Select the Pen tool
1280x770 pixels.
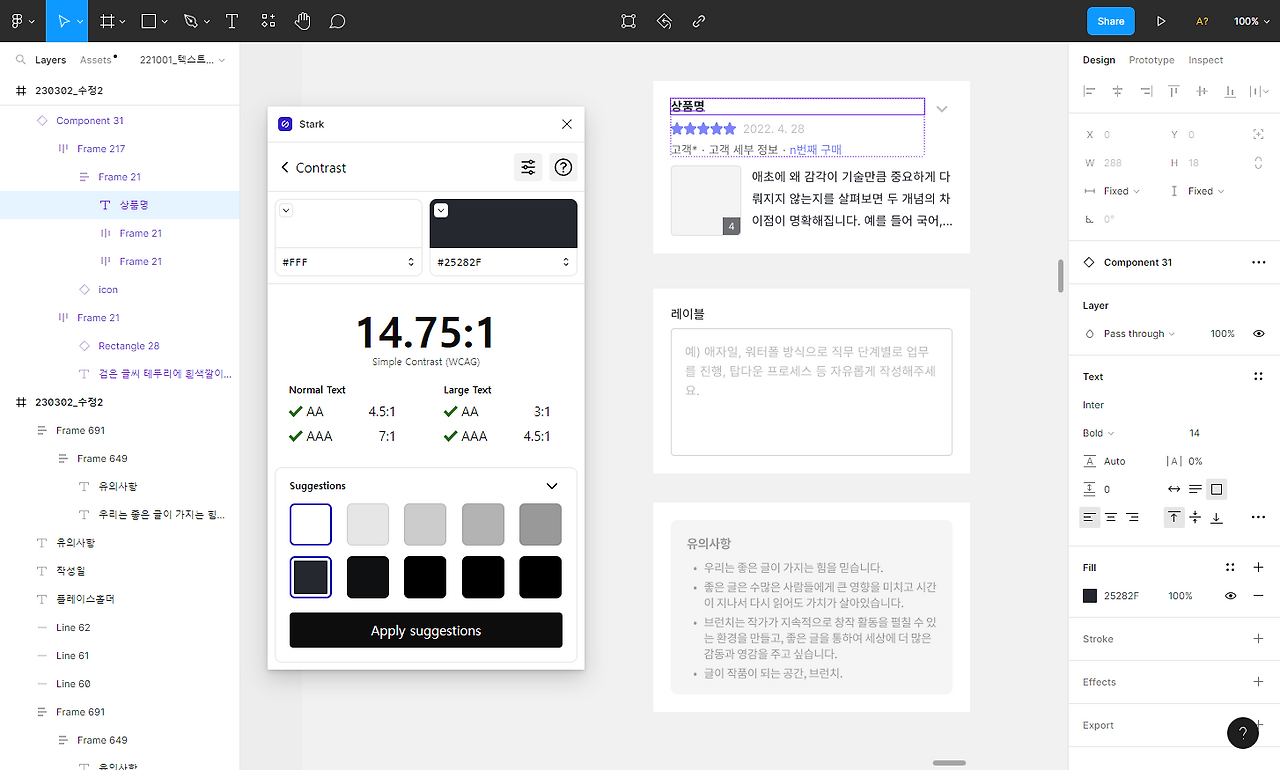coord(190,20)
